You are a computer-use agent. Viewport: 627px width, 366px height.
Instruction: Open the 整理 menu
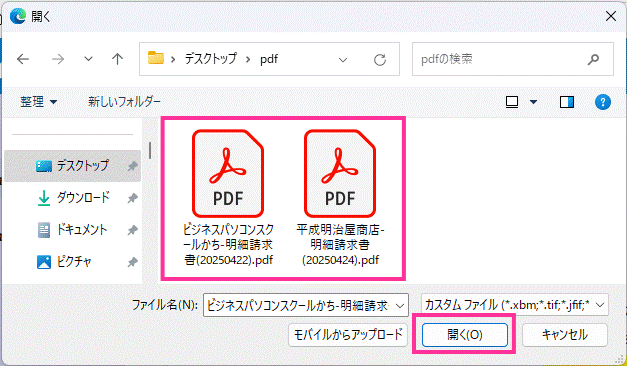point(38,102)
